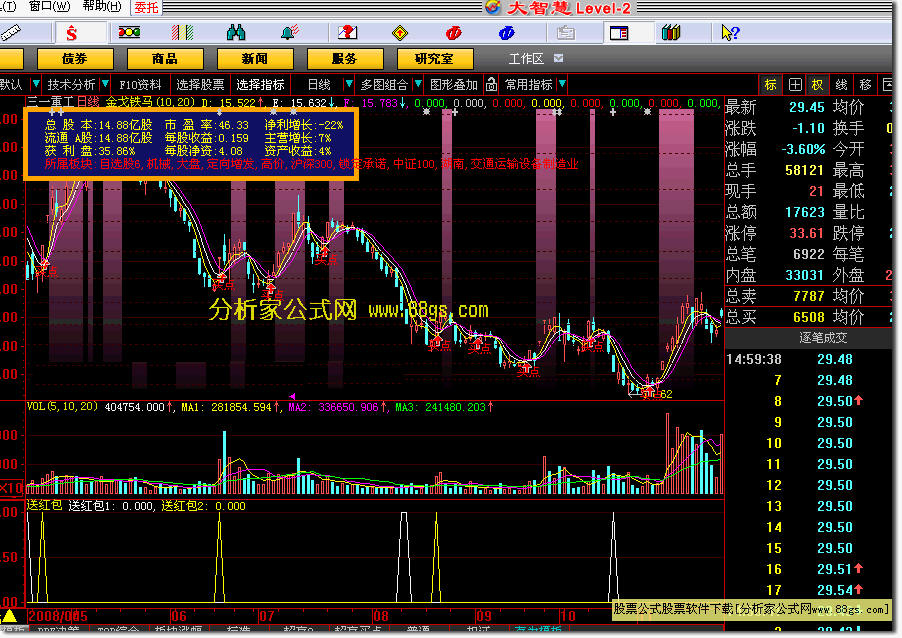Screen dimensions: 902x638
Task: Open the 帮助(H) menu
Action: 102,6
